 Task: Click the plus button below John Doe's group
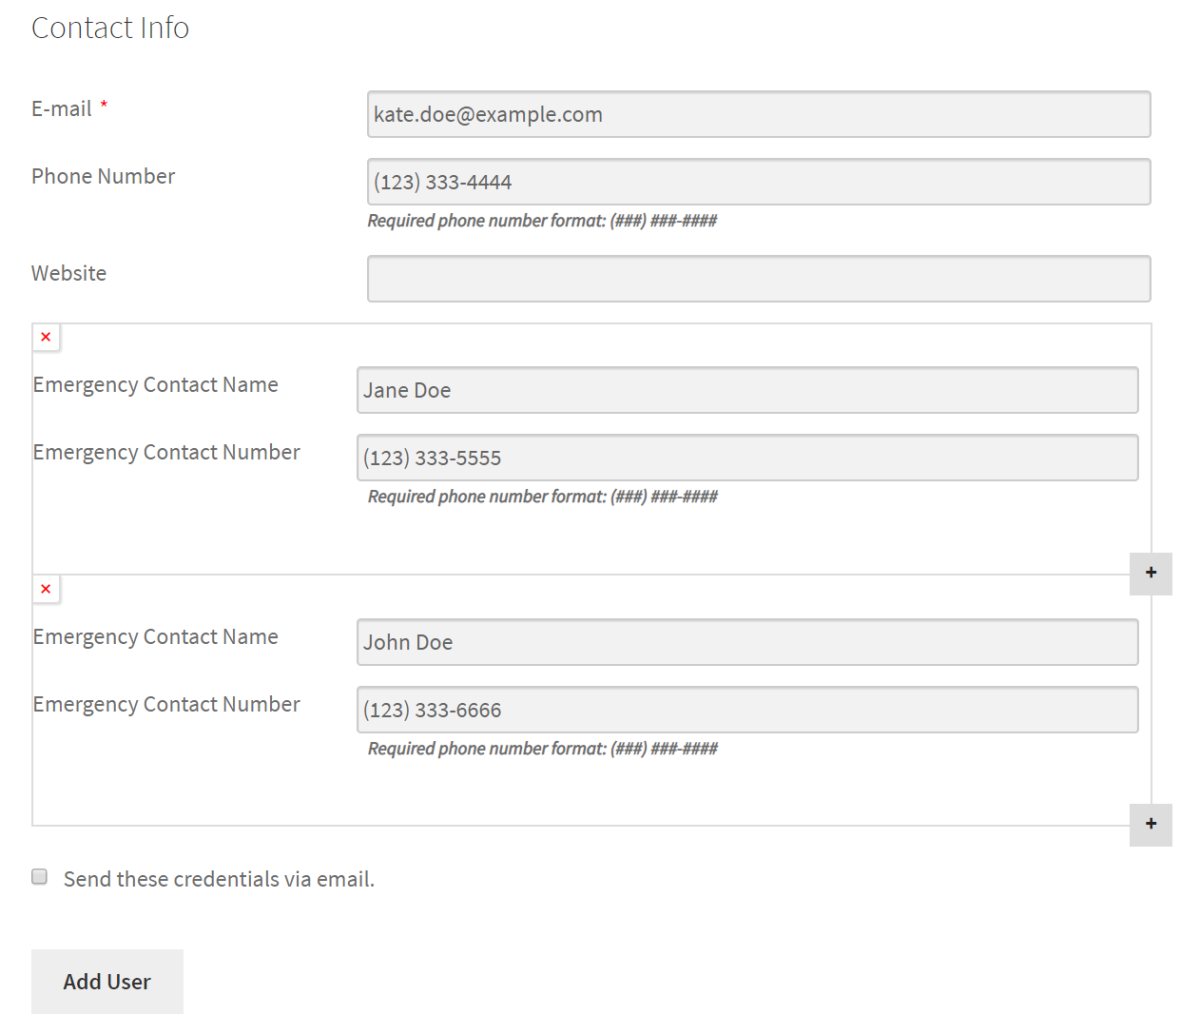pos(1150,824)
